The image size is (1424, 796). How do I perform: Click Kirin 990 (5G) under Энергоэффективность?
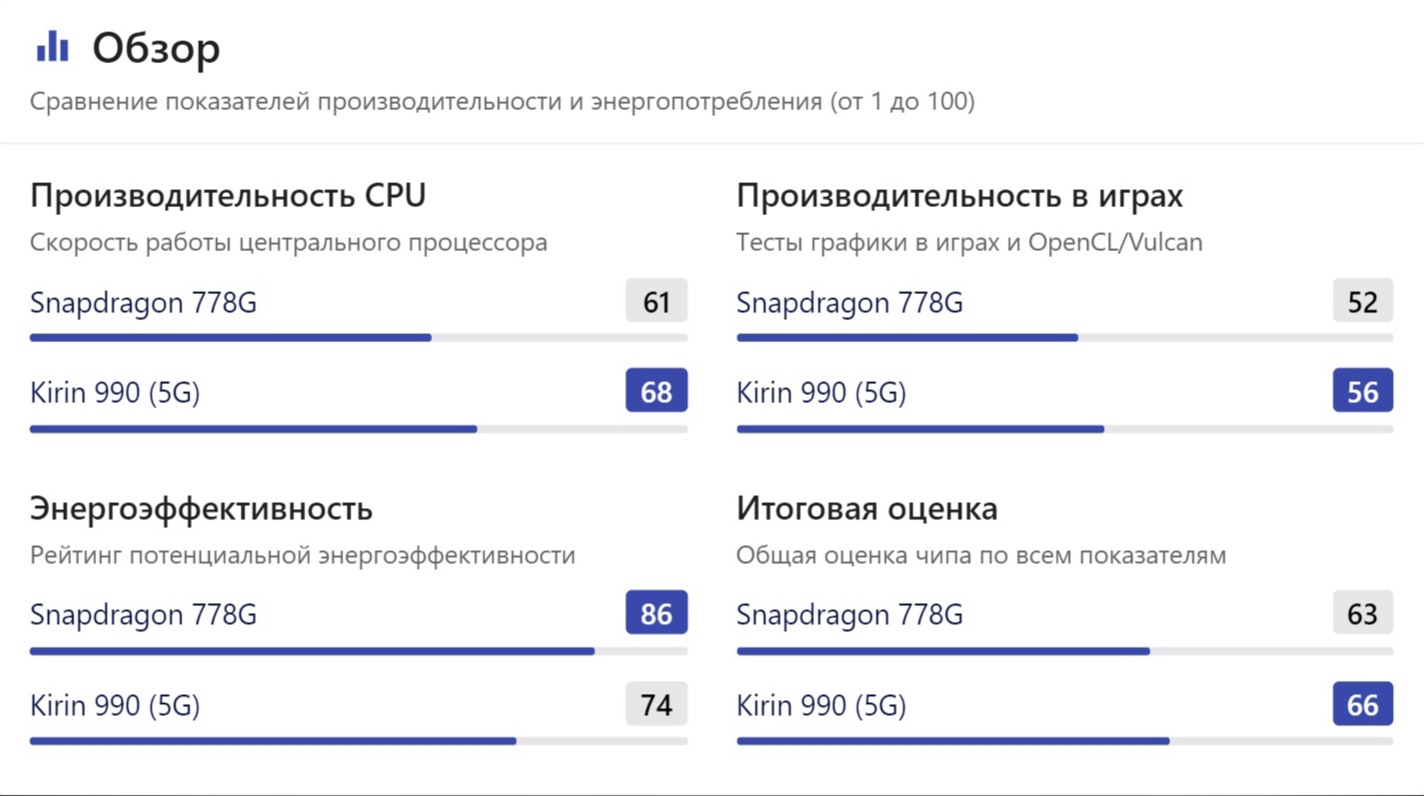115,705
